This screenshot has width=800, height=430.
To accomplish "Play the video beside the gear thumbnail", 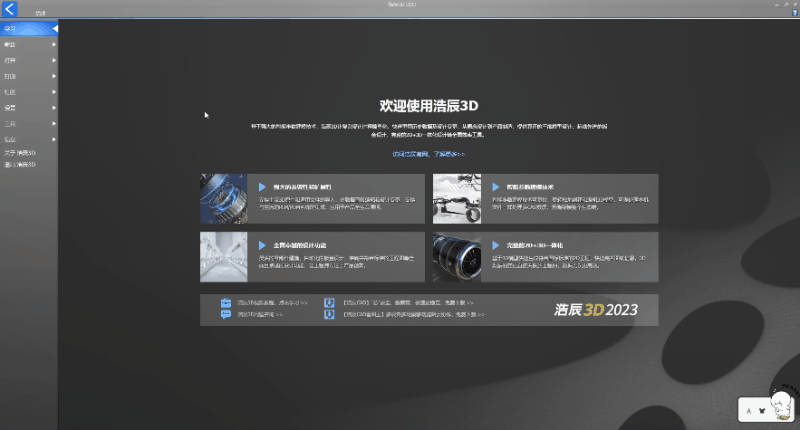I will point(262,187).
